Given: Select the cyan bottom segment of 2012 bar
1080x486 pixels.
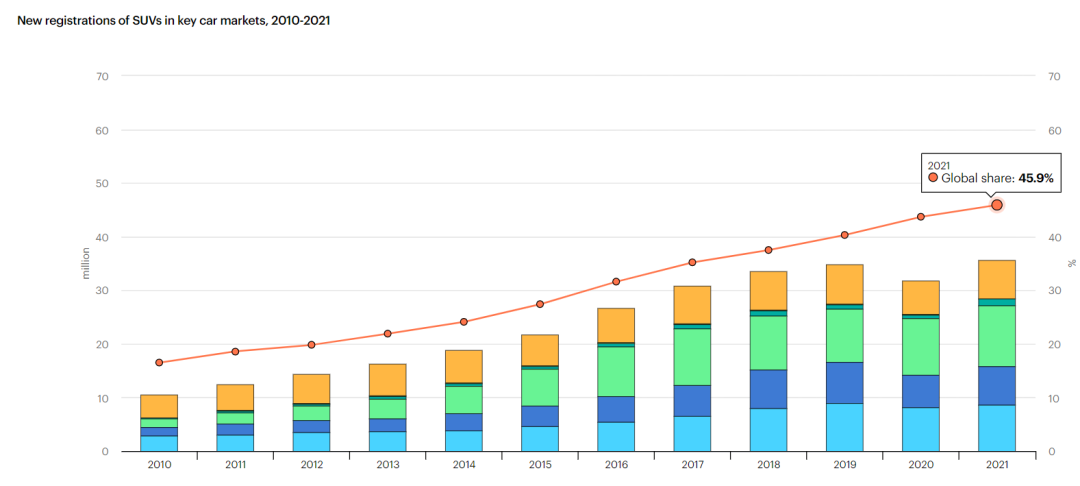Looking at the screenshot, I should coord(311,441).
